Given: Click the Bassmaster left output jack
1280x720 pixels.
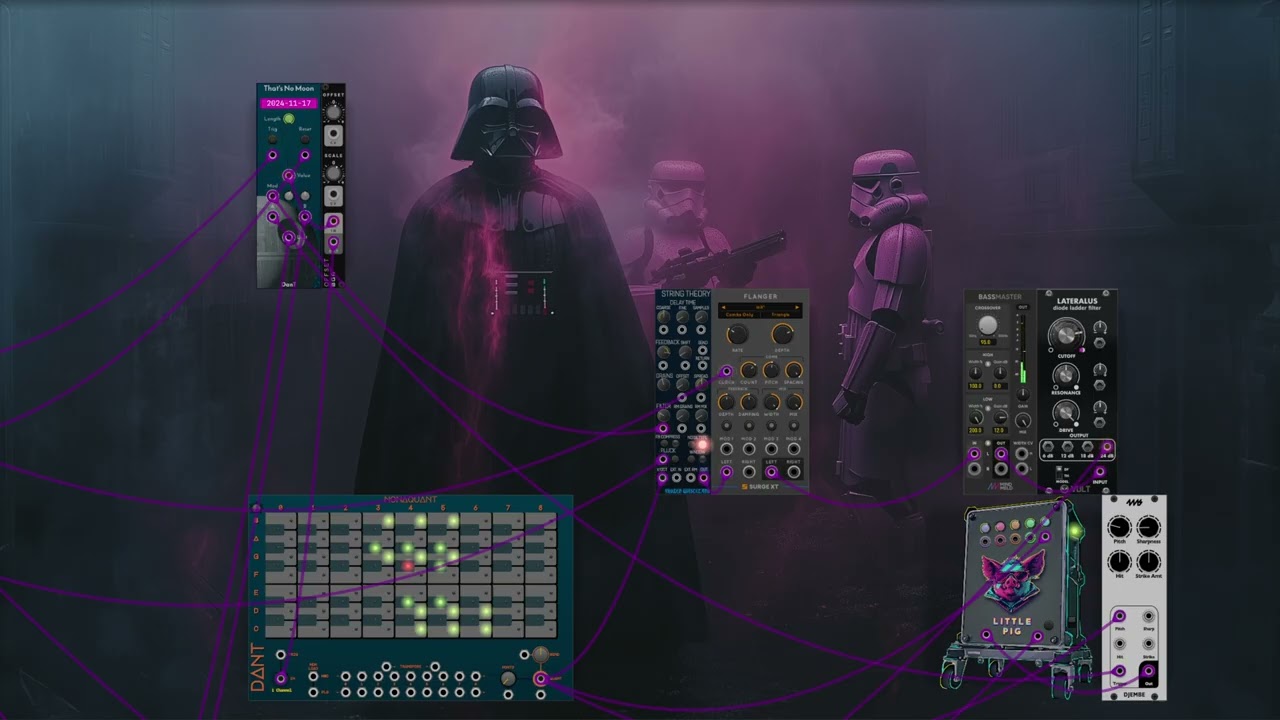Looking at the screenshot, I should coord(1000,455).
